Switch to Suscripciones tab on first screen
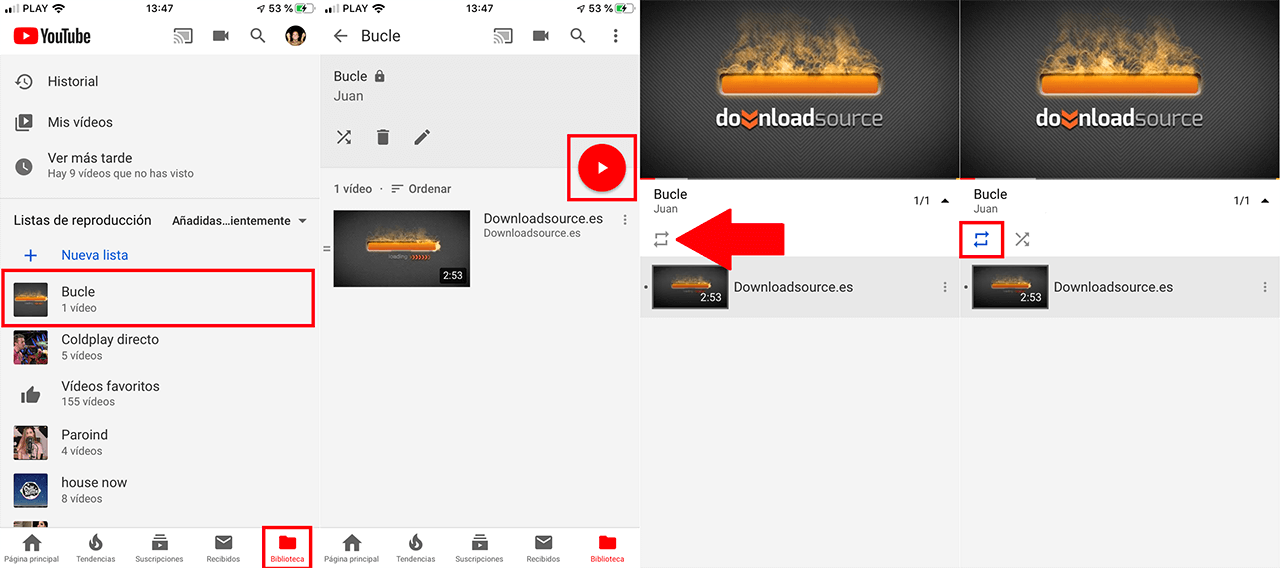 click(x=160, y=547)
